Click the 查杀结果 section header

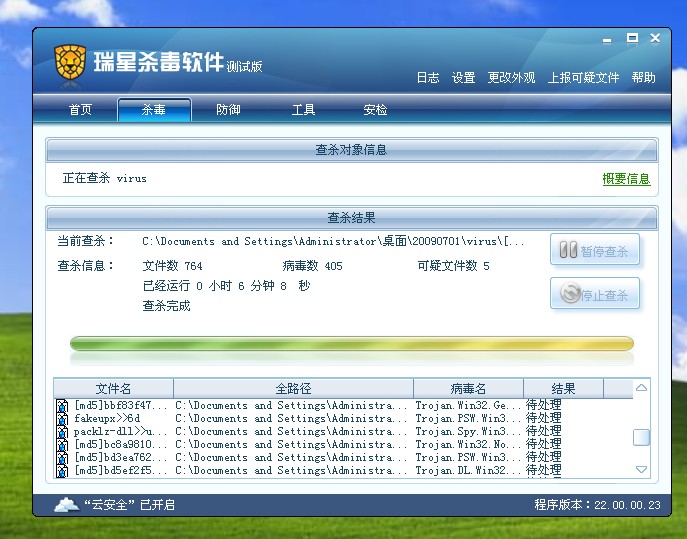(x=352, y=218)
